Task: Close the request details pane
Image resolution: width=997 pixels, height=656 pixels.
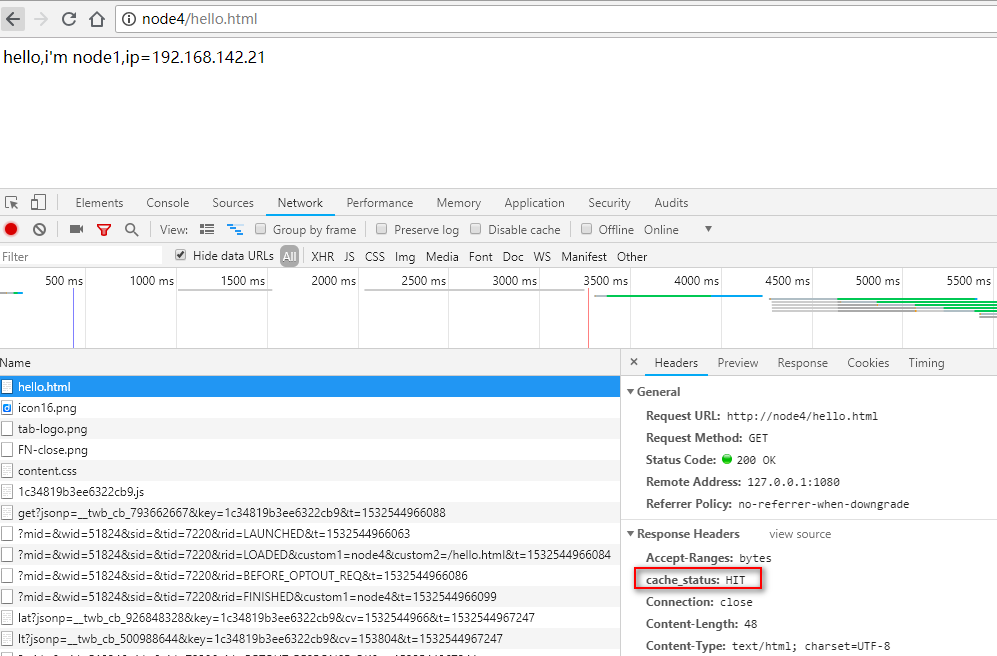Action: point(634,362)
